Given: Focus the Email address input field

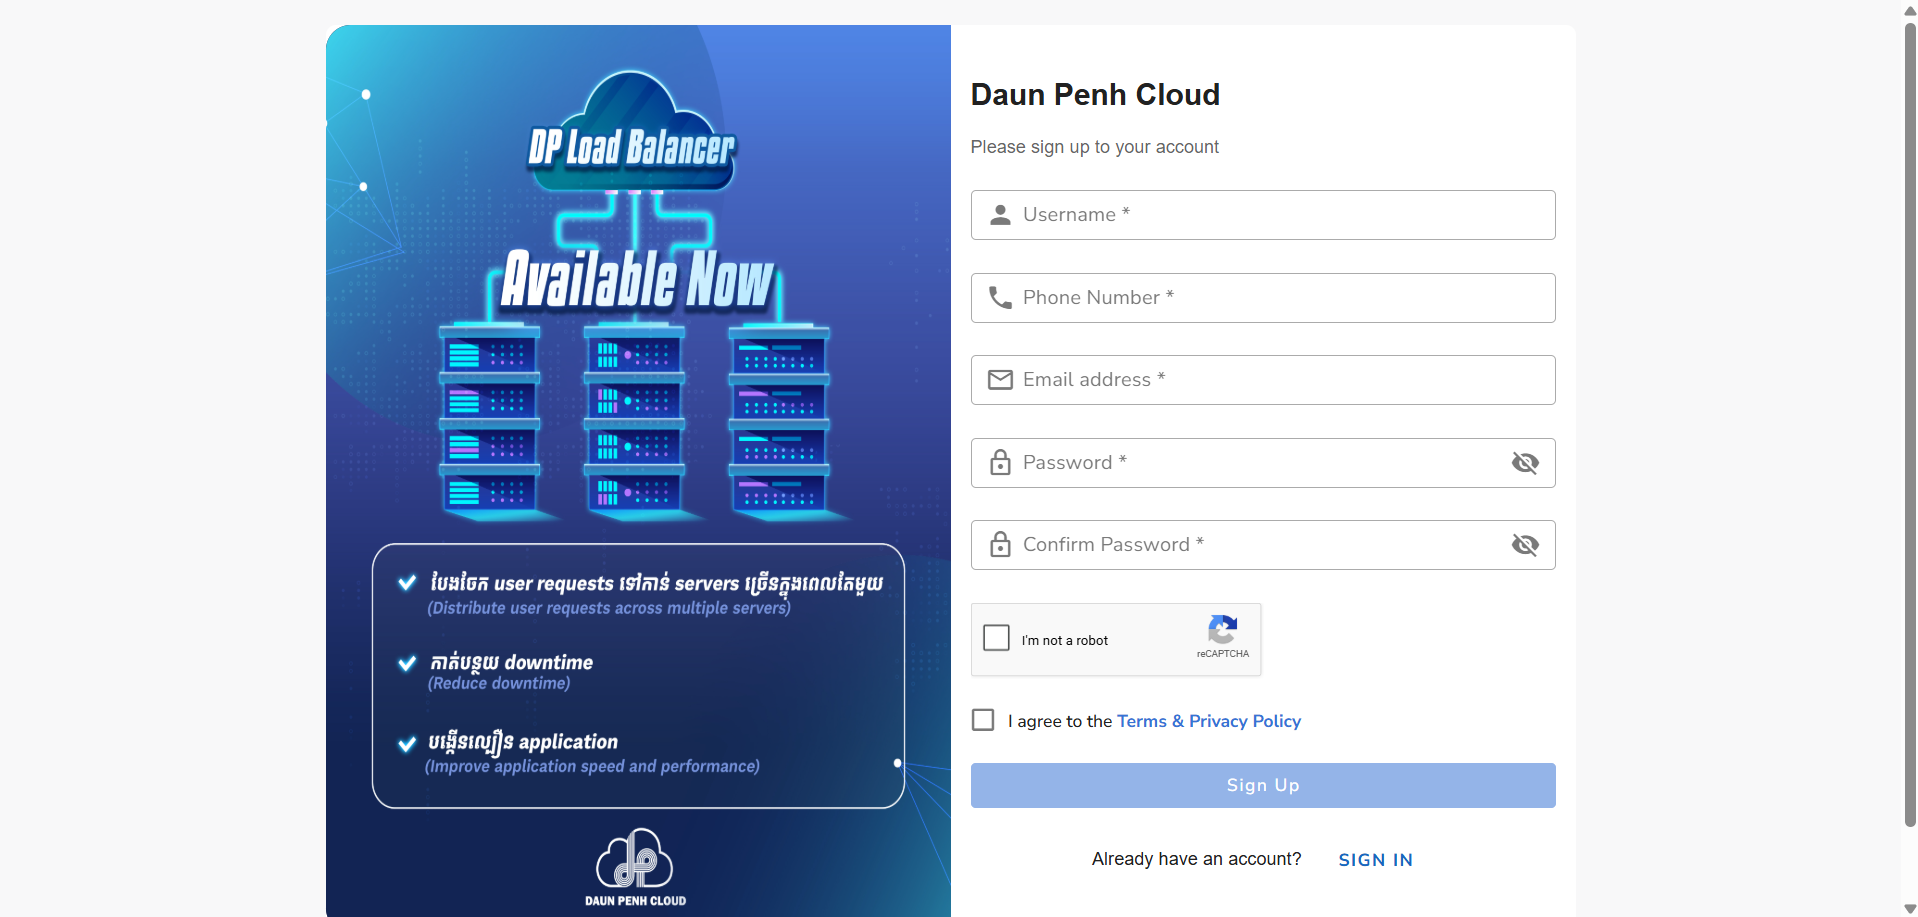Looking at the screenshot, I should click(x=1263, y=380).
